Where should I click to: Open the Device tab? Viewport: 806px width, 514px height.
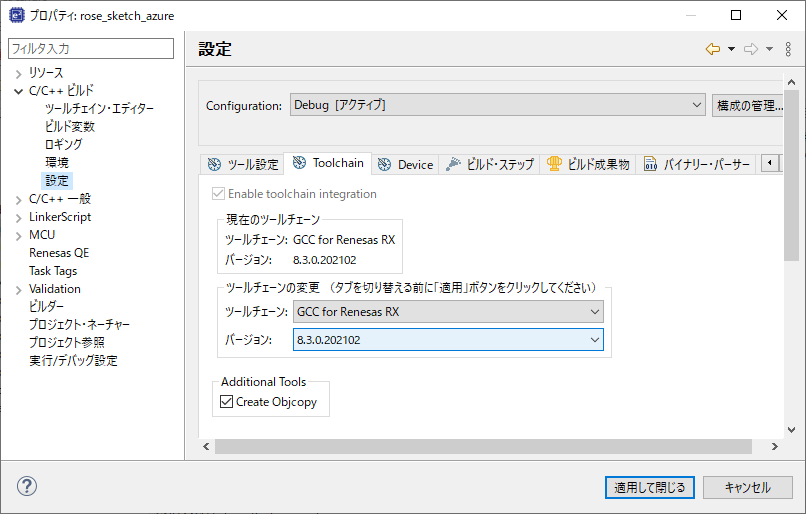[405, 164]
